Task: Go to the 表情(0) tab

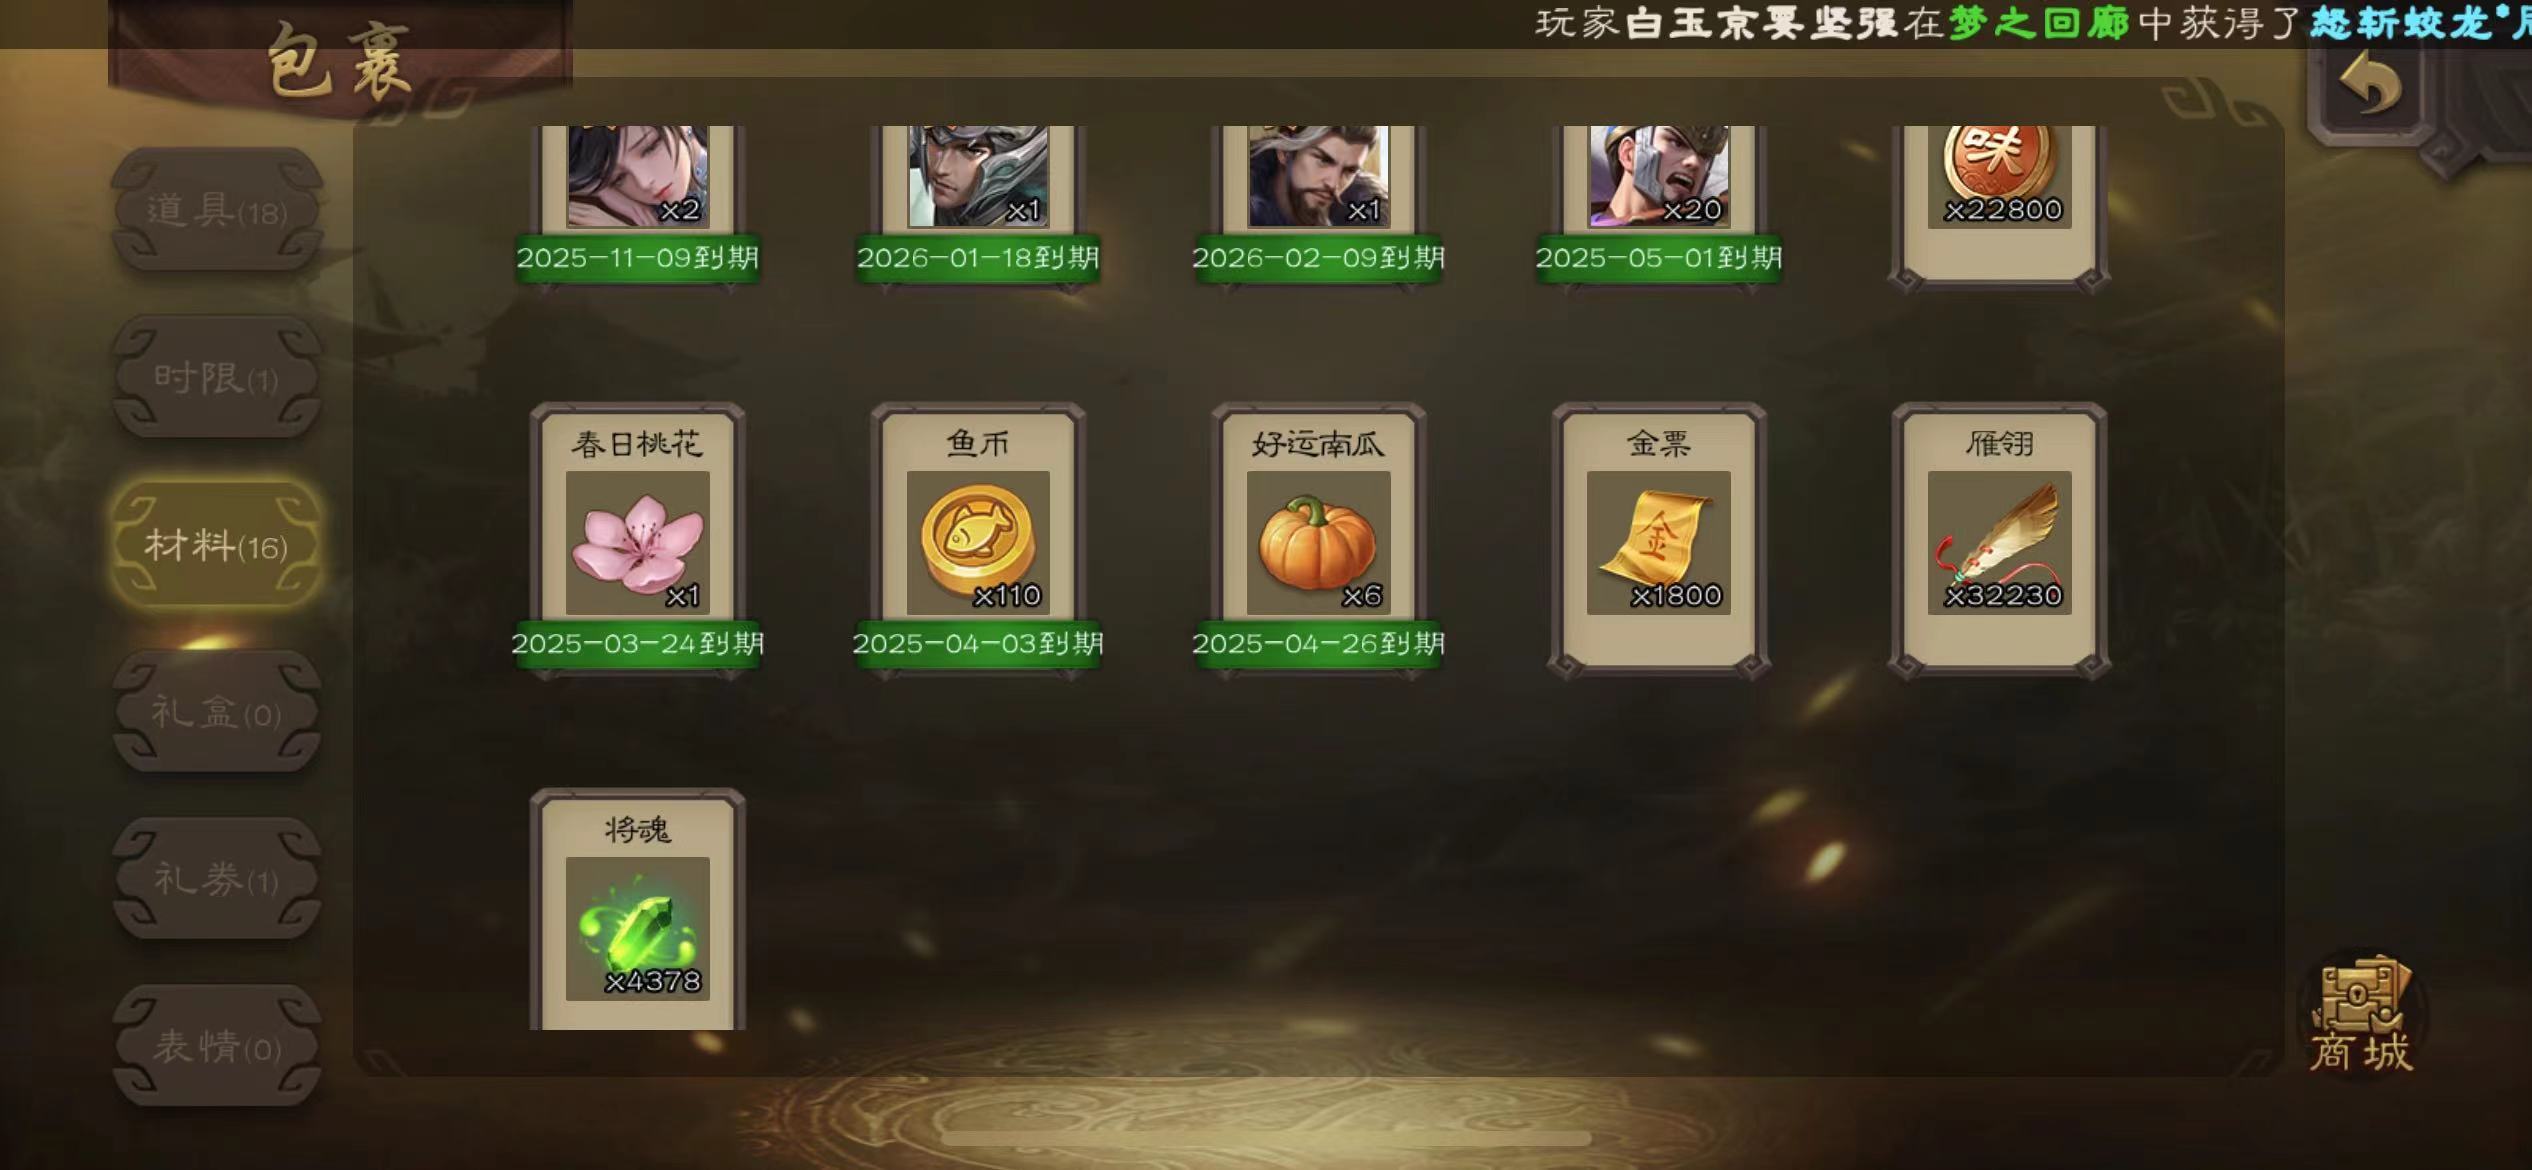Action: click(217, 1047)
